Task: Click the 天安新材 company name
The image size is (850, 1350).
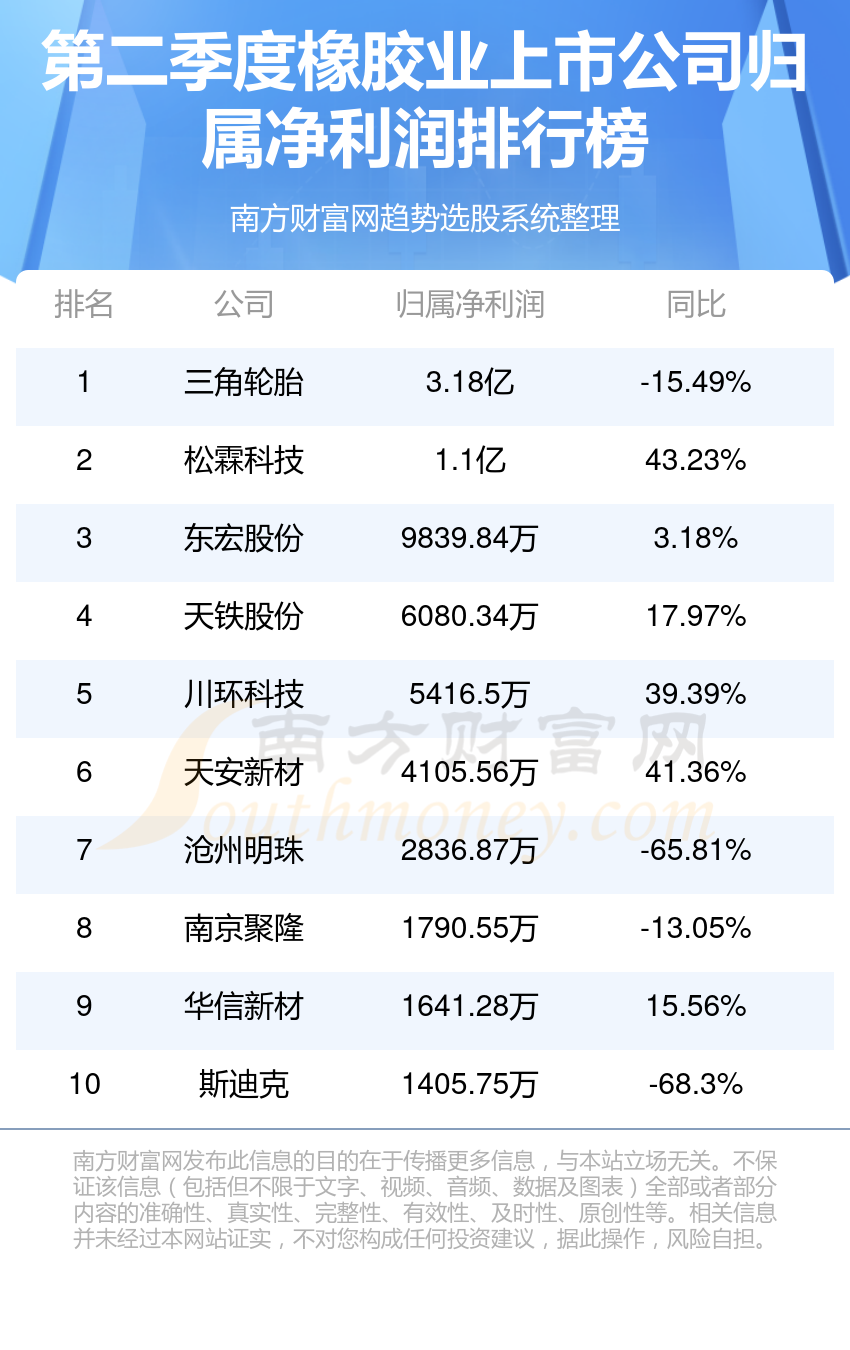Action: point(243,772)
